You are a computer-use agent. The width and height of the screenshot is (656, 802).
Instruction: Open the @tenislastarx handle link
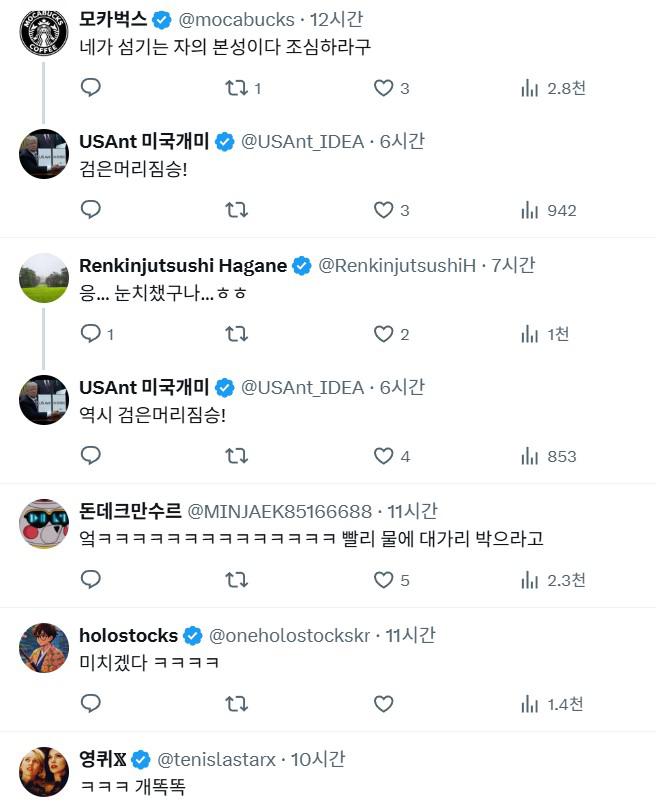pos(216,760)
